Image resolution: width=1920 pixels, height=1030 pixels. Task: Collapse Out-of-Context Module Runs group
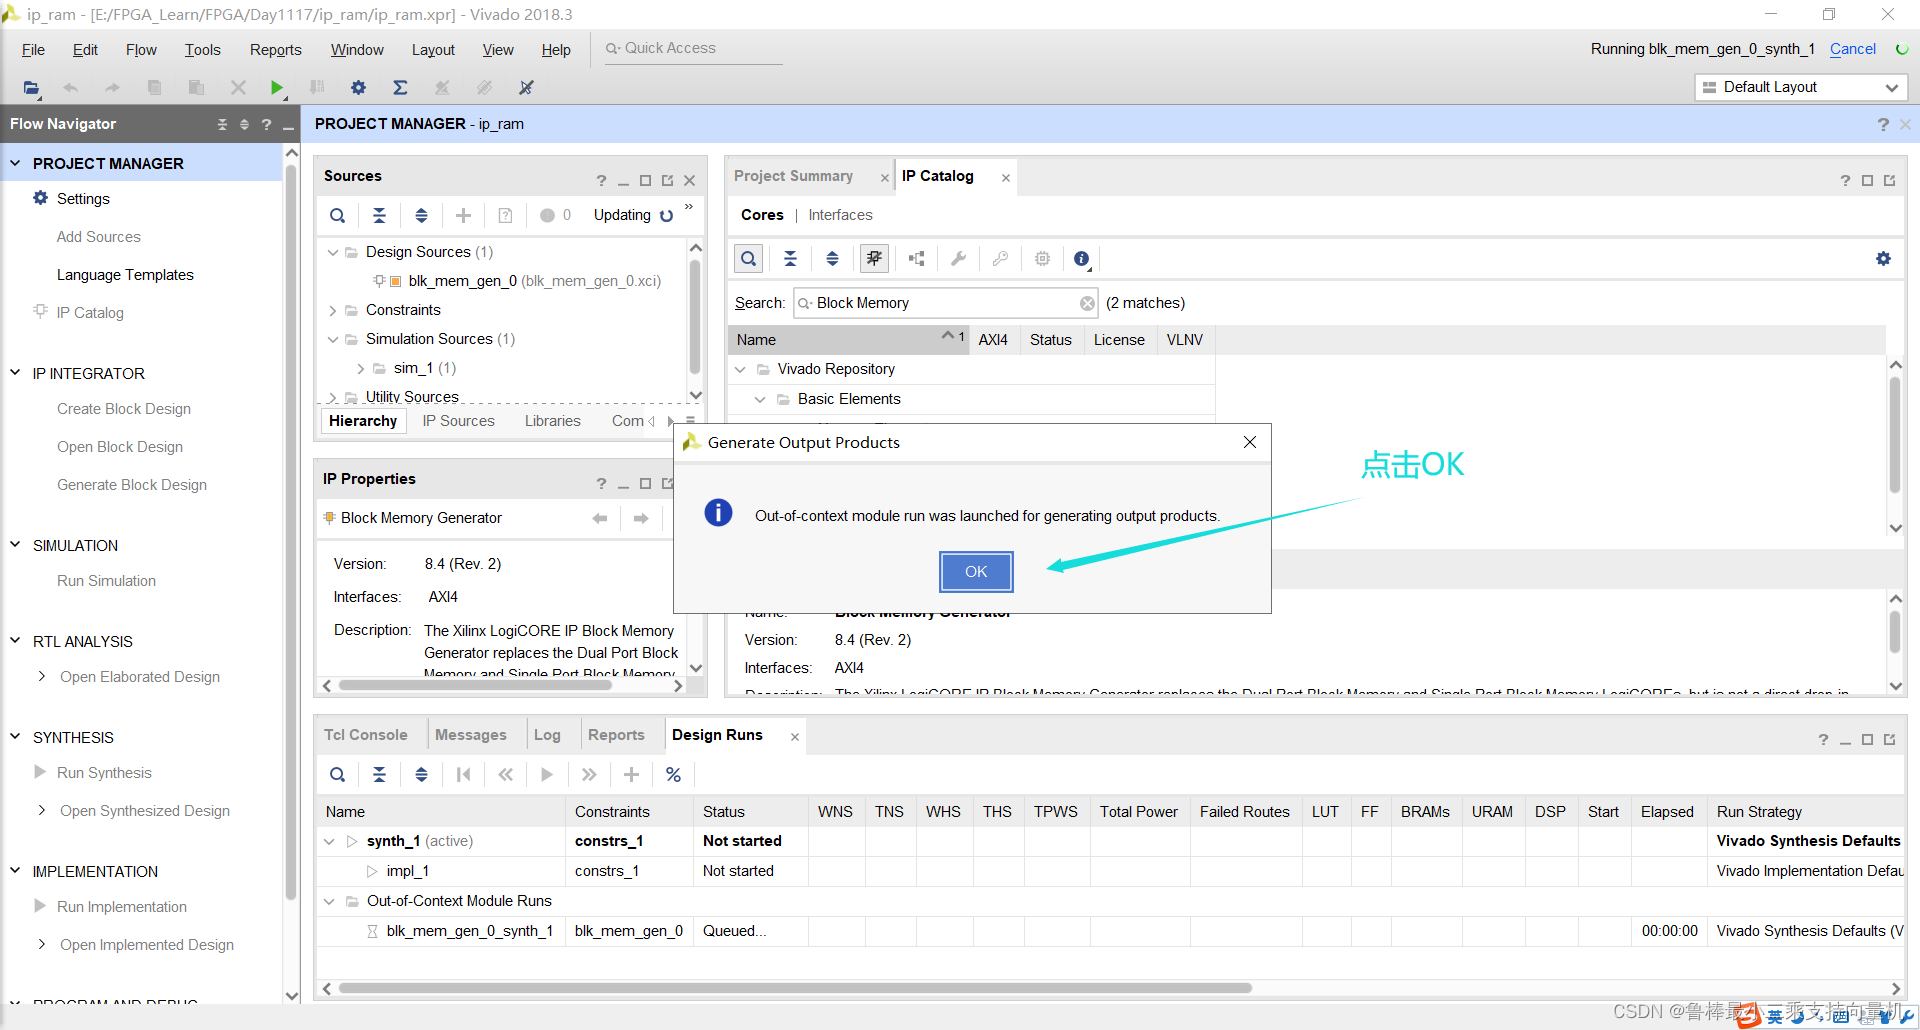(329, 901)
